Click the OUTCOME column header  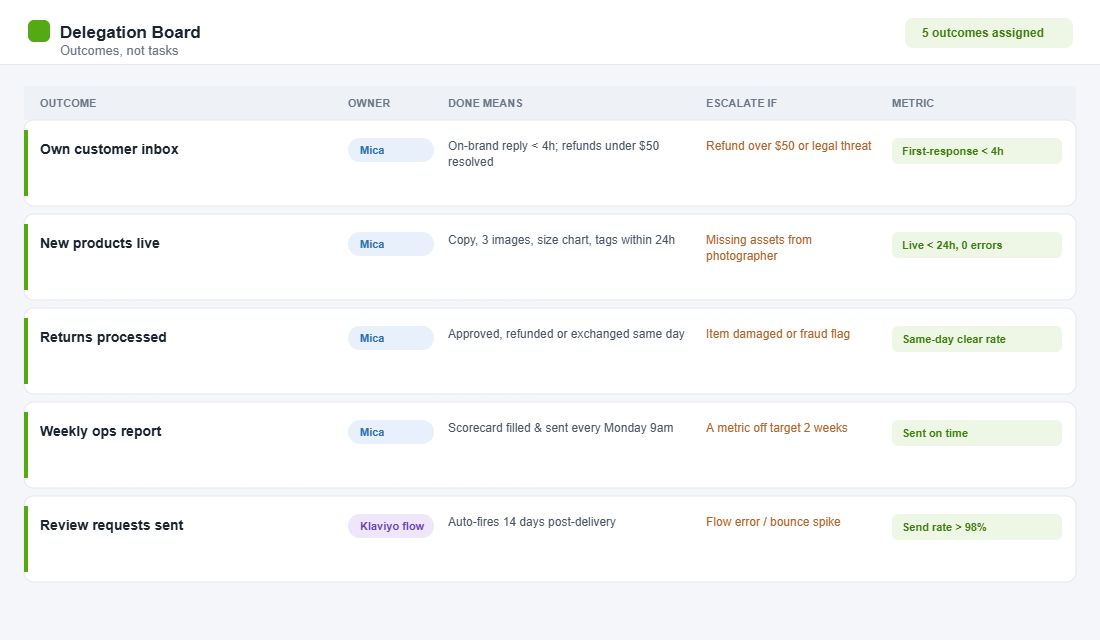[68, 103]
